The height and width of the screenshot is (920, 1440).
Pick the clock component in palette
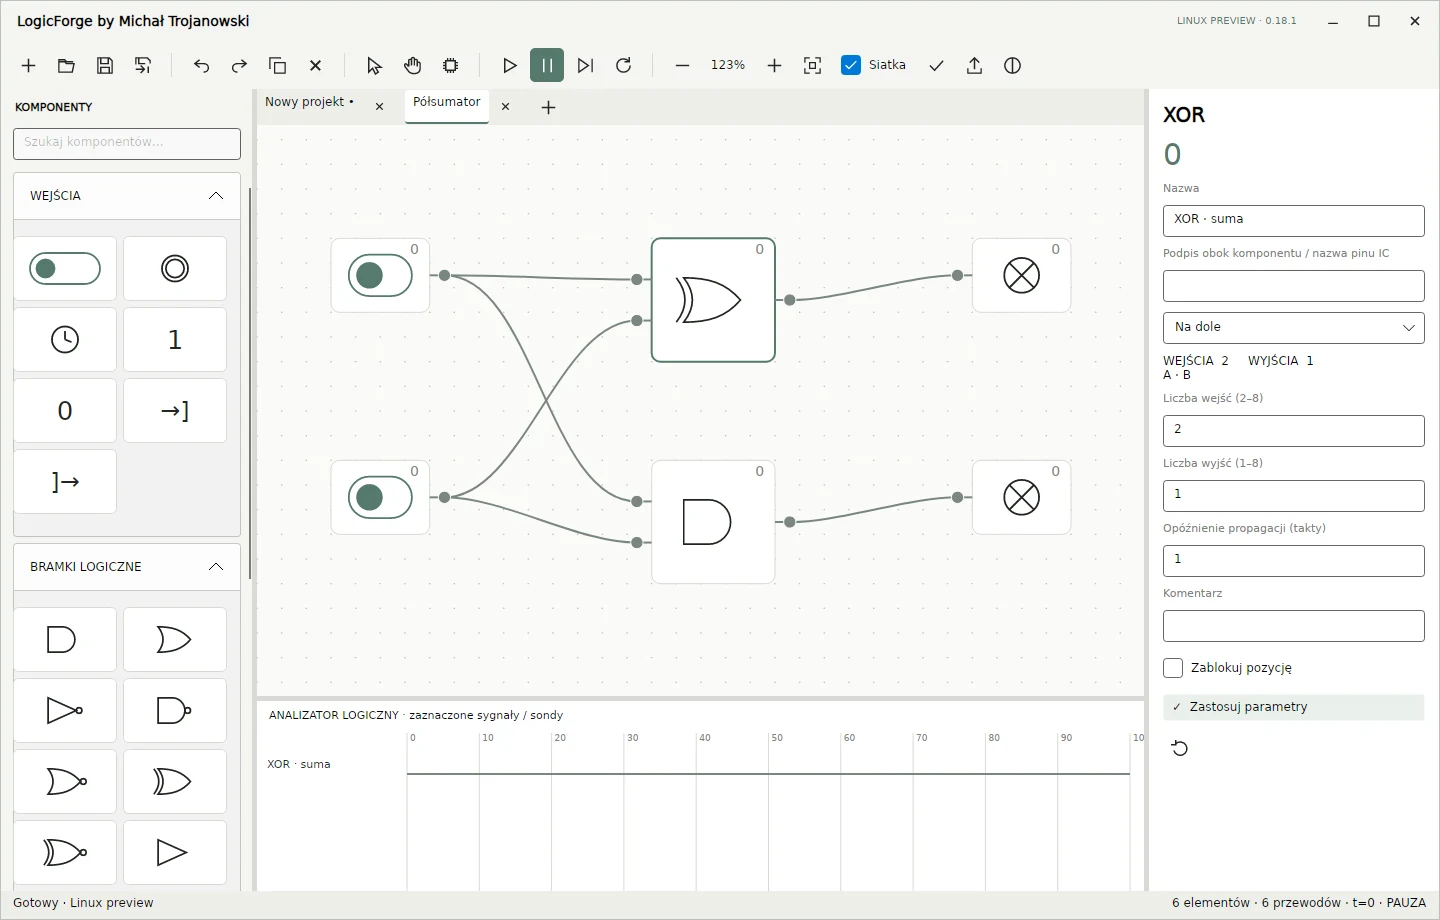tap(65, 340)
